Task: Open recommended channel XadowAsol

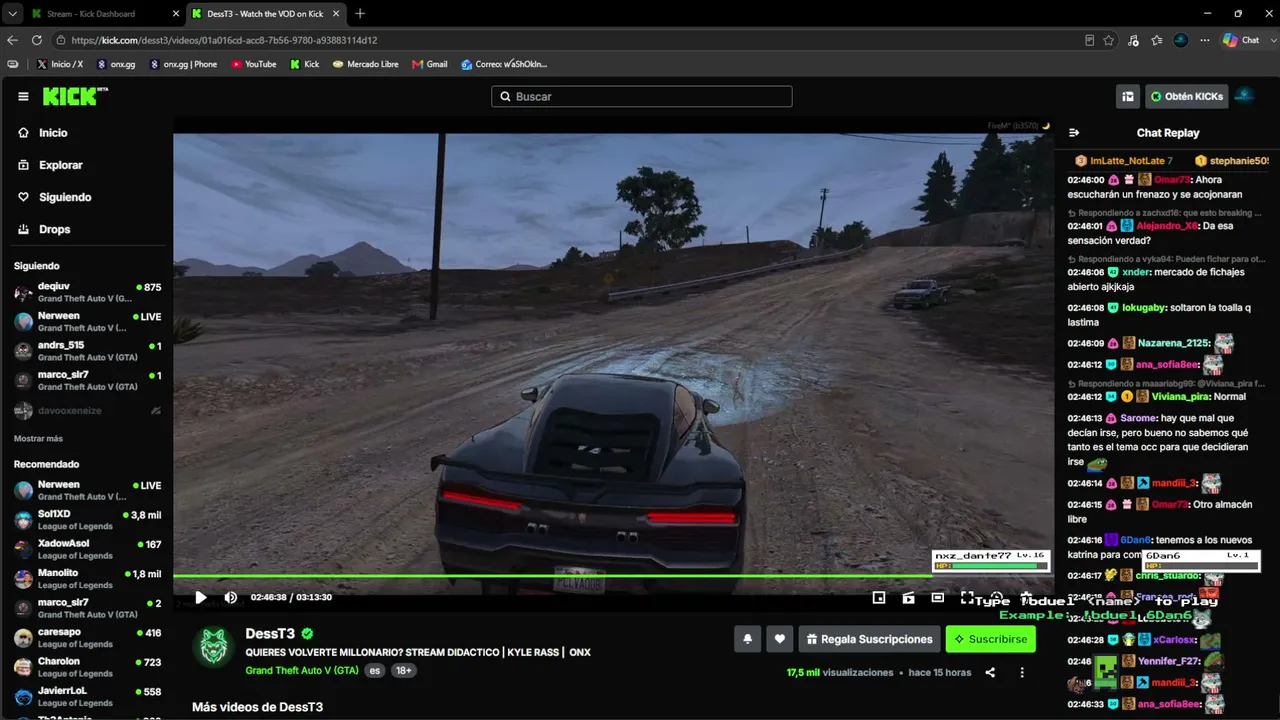Action: 87,549
